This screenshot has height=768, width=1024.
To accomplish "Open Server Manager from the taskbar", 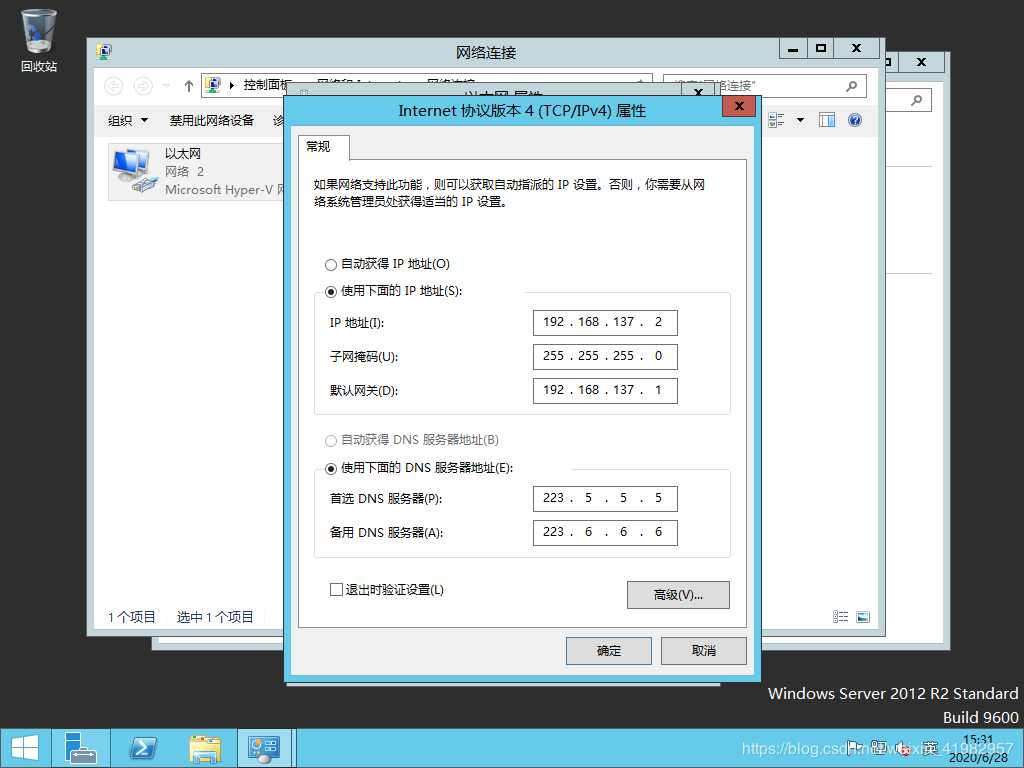I will point(81,748).
